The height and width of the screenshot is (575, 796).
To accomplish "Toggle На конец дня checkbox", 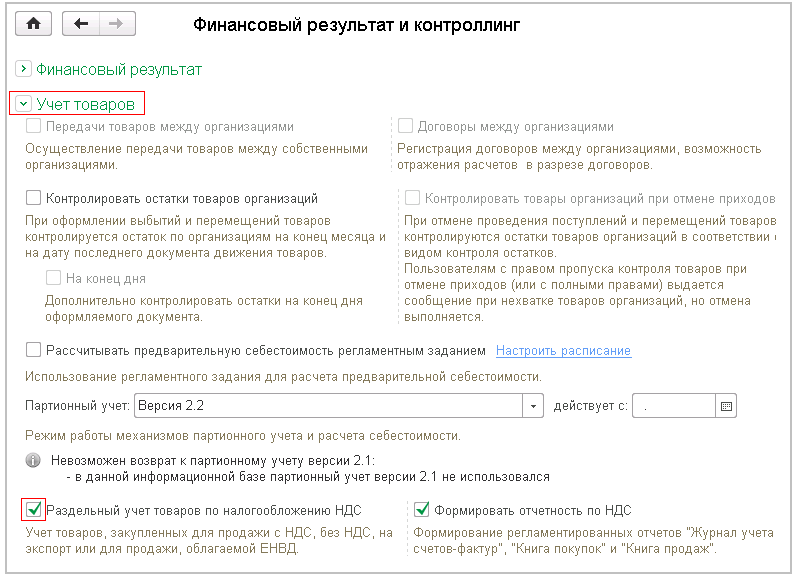I will (x=54, y=278).
